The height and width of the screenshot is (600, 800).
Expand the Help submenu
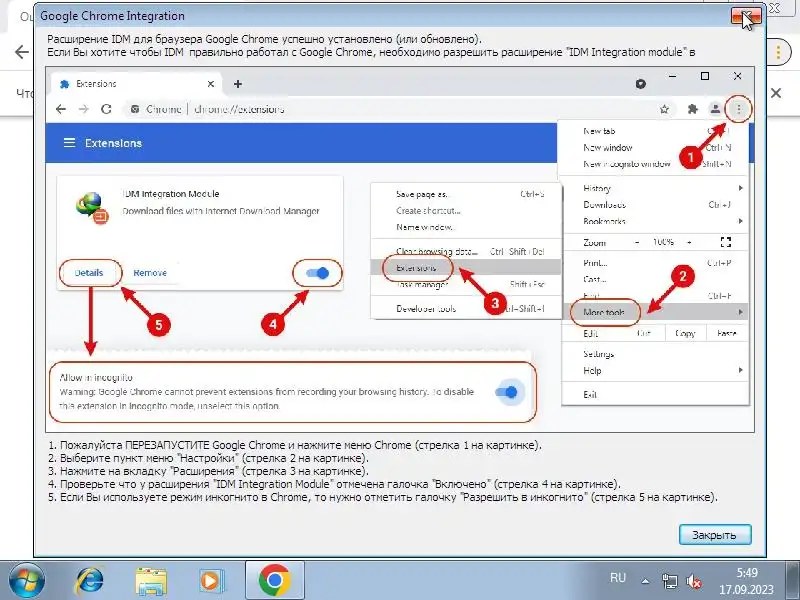pos(655,370)
